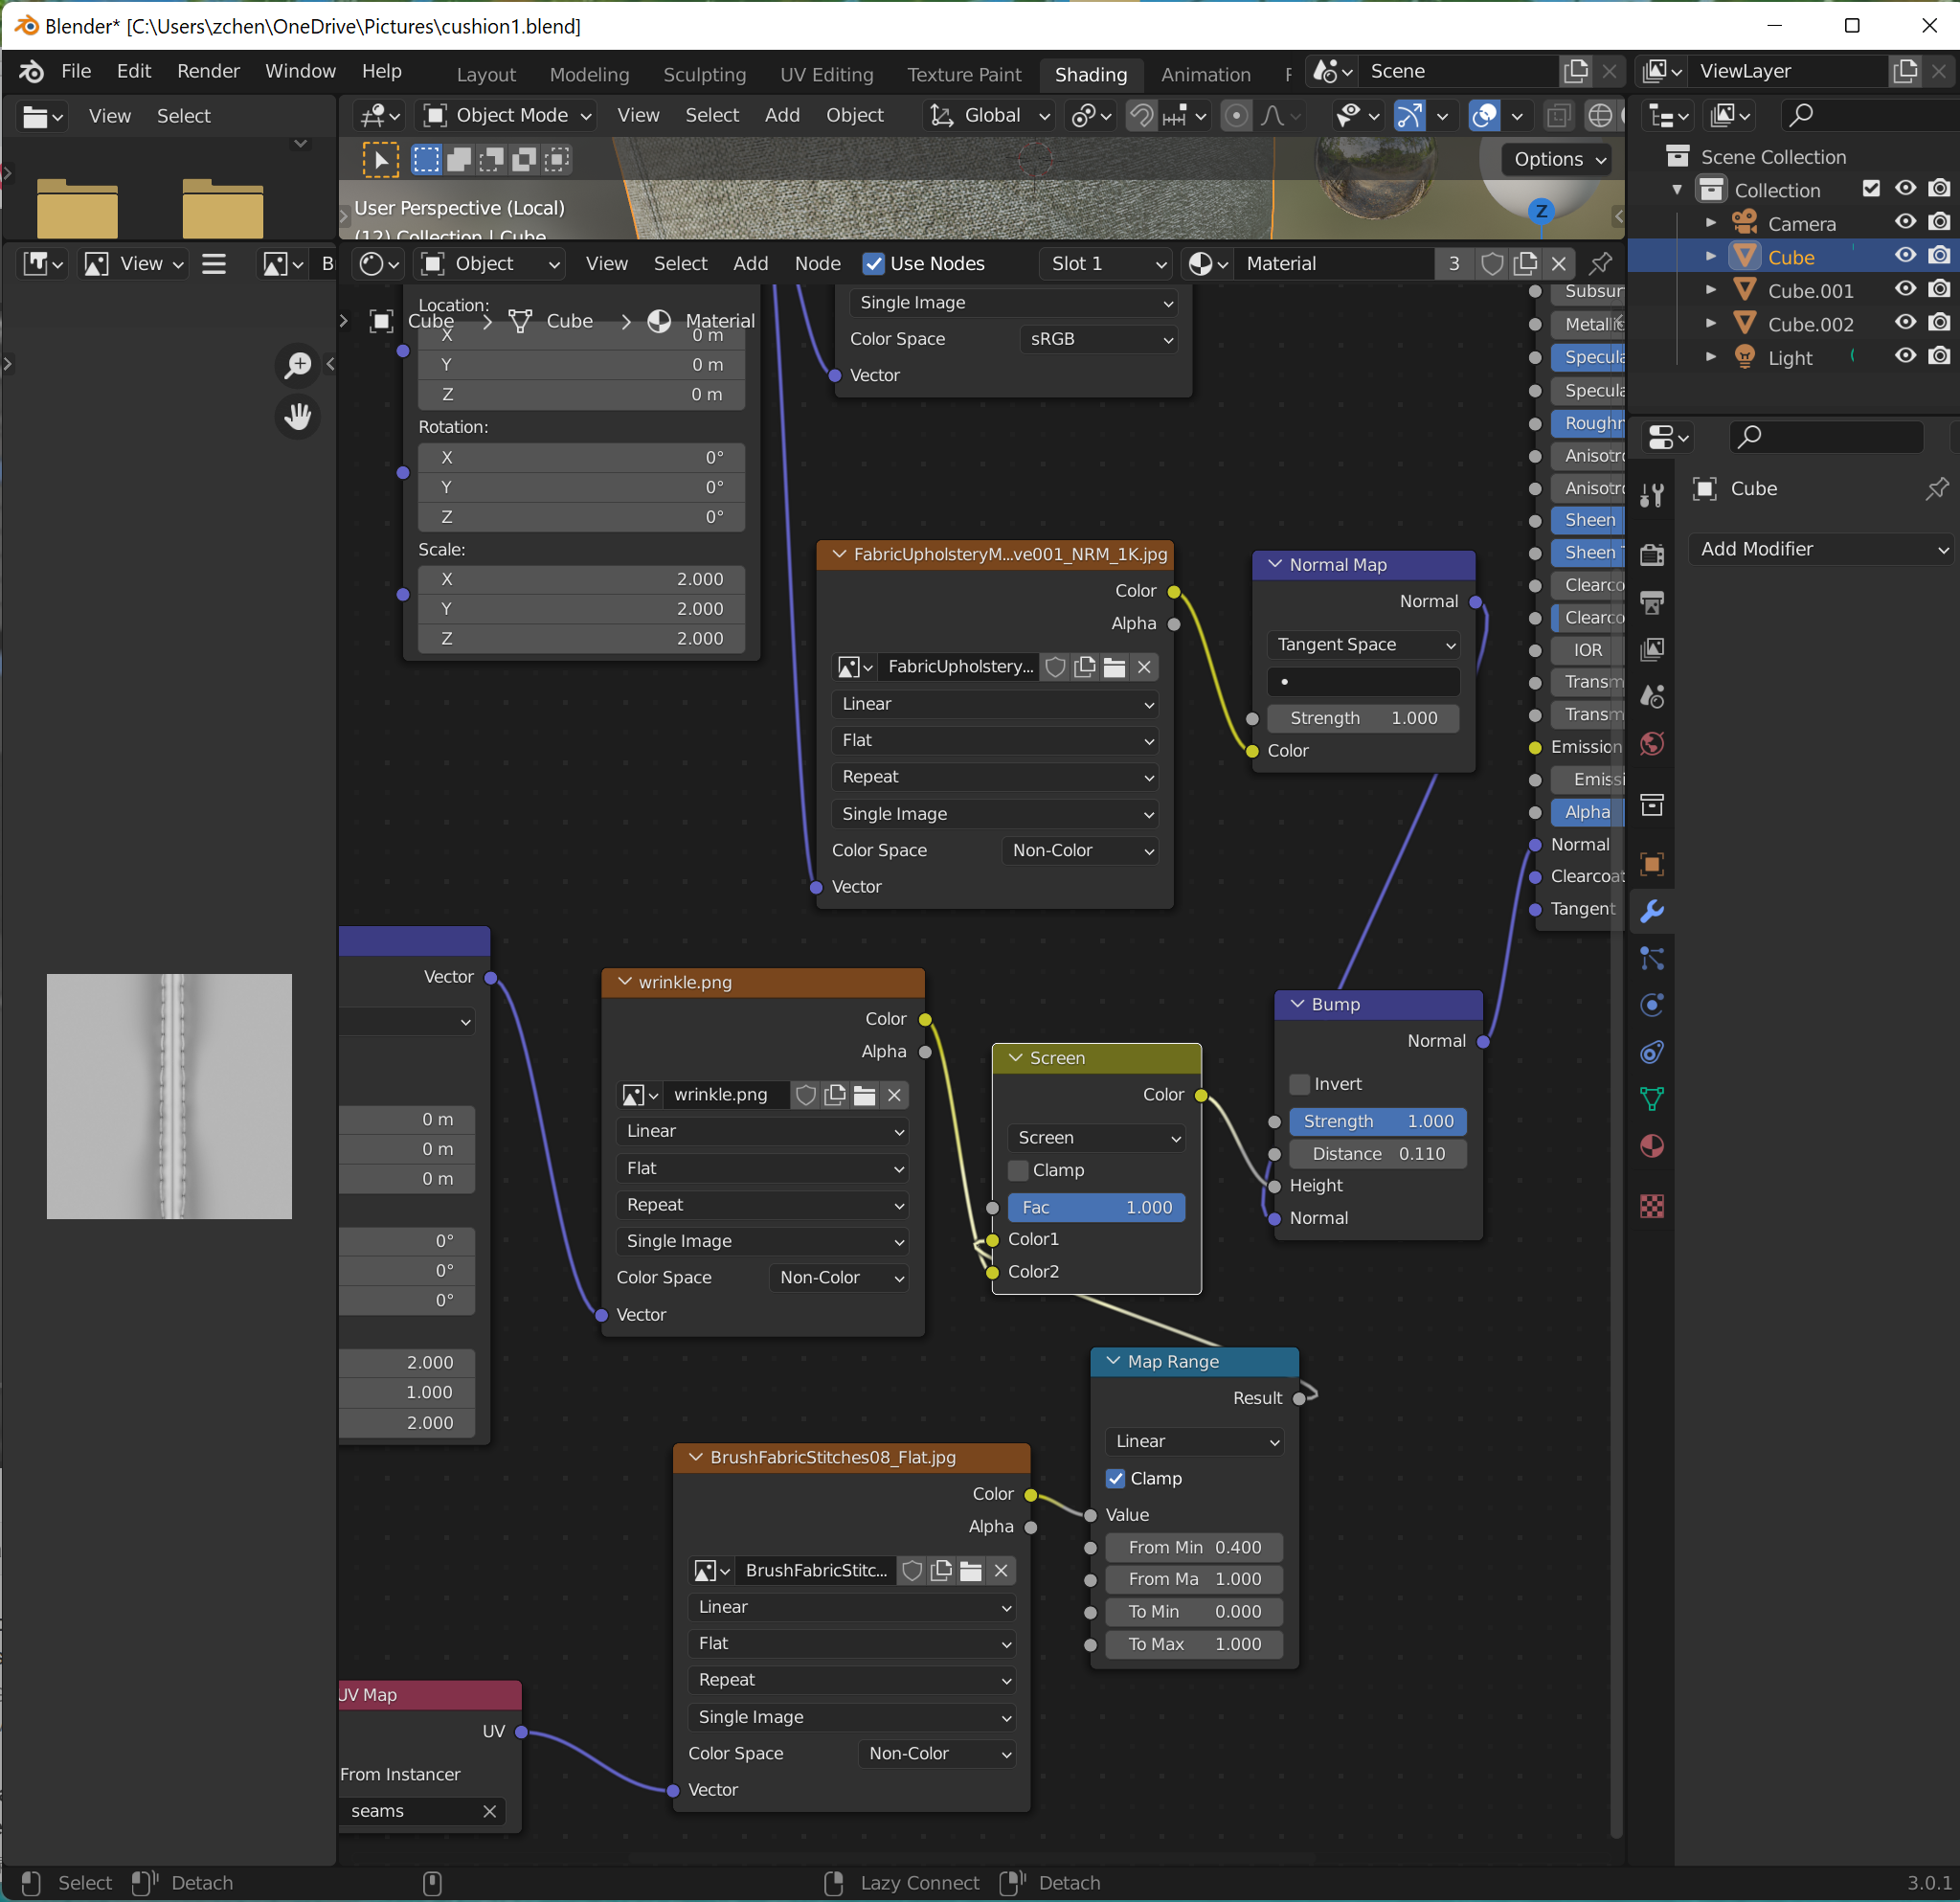This screenshot has width=1960, height=1902.
Task: Expand the Camera item in the outliner
Action: point(1711,223)
